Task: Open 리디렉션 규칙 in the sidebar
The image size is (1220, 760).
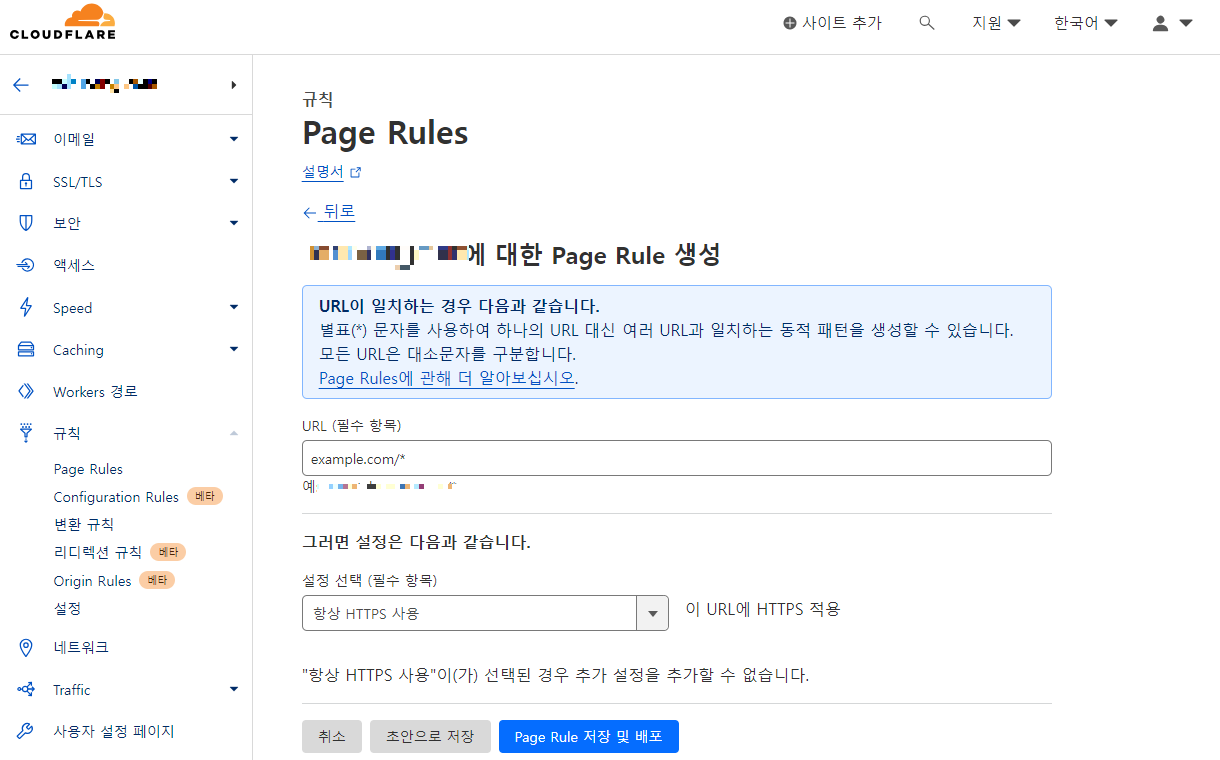Action: [98, 552]
